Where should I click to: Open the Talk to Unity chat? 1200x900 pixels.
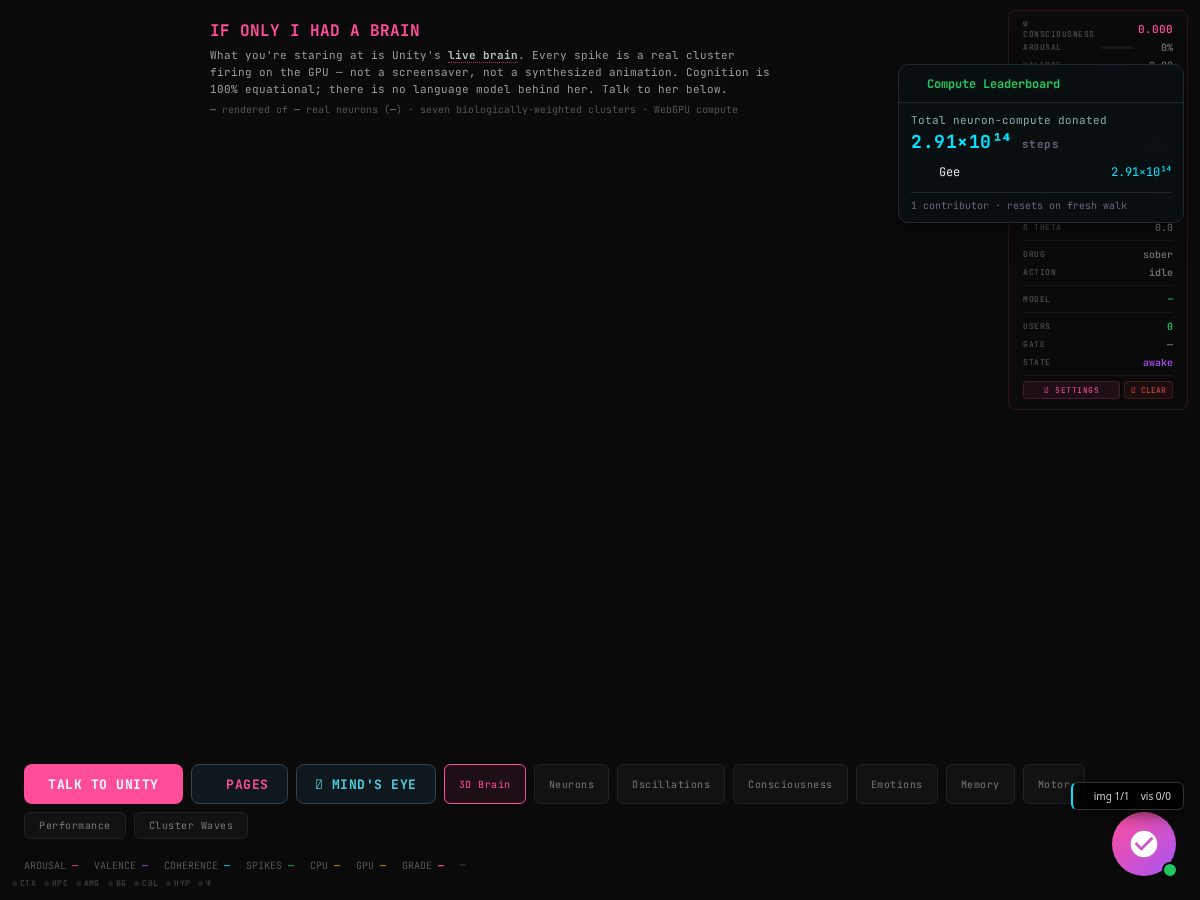pos(103,784)
